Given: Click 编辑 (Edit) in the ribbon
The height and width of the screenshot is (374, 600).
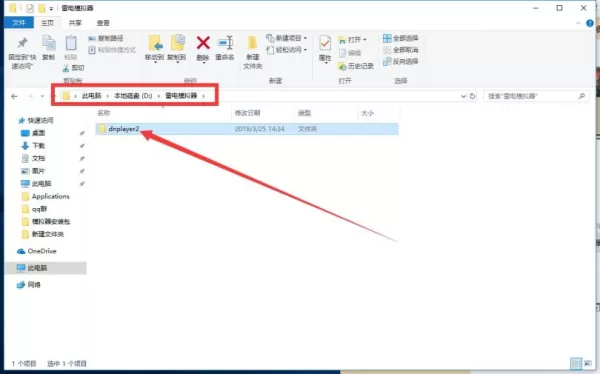Looking at the screenshot, I should point(350,53).
